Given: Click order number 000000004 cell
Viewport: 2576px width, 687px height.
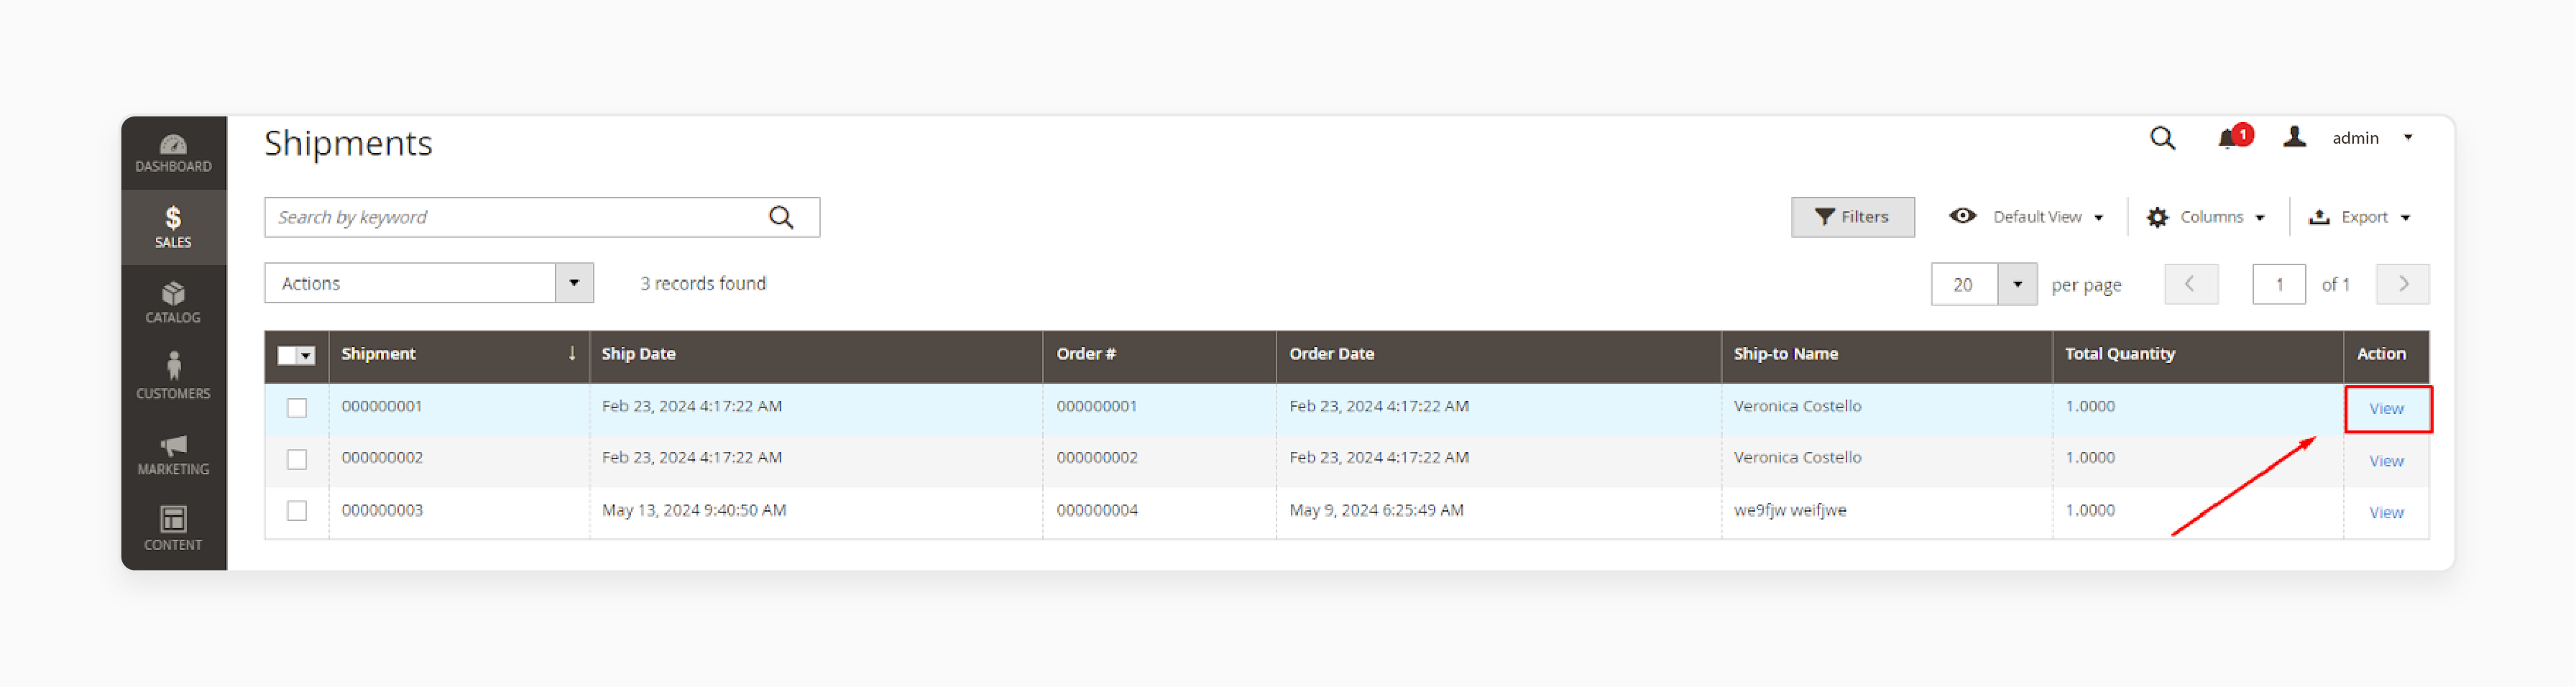Looking at the screenshot, I should pos(1096,510).
